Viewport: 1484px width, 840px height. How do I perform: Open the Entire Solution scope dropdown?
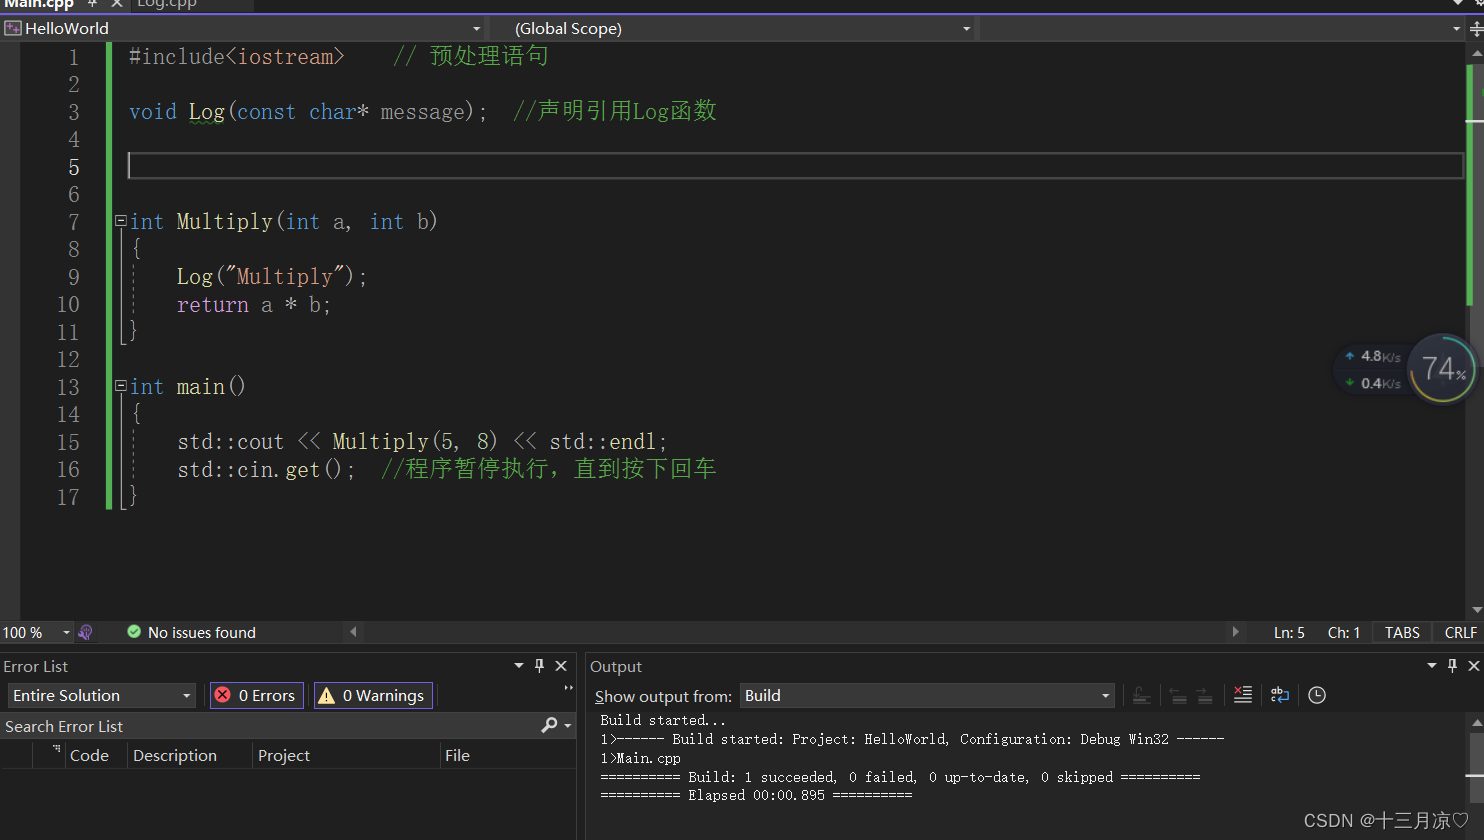[x=101, y=695]
